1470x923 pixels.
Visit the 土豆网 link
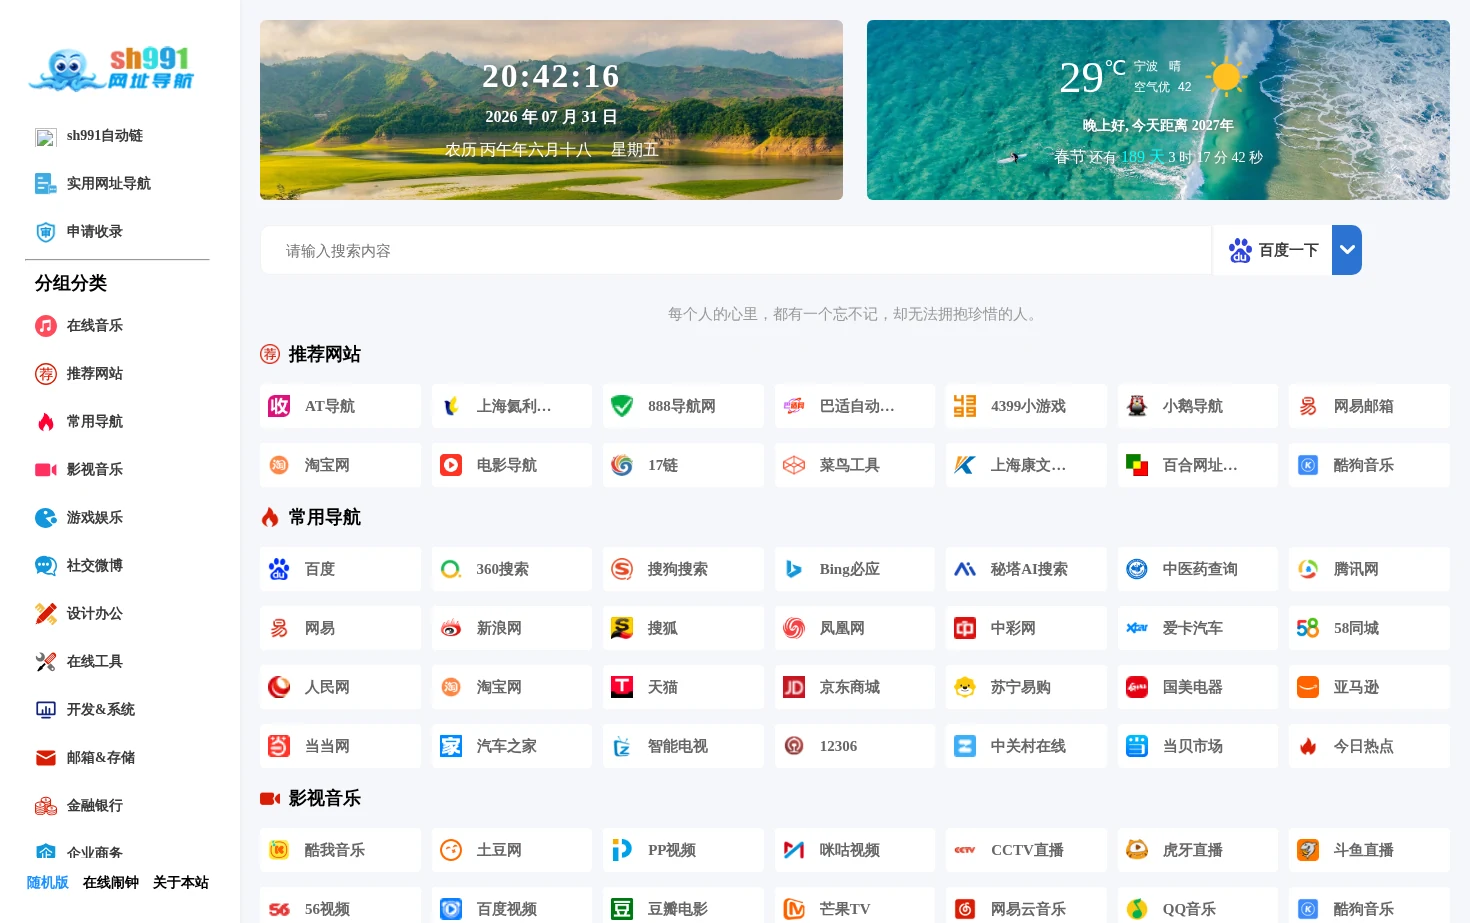pyautogui.click(x=512, y=850)
